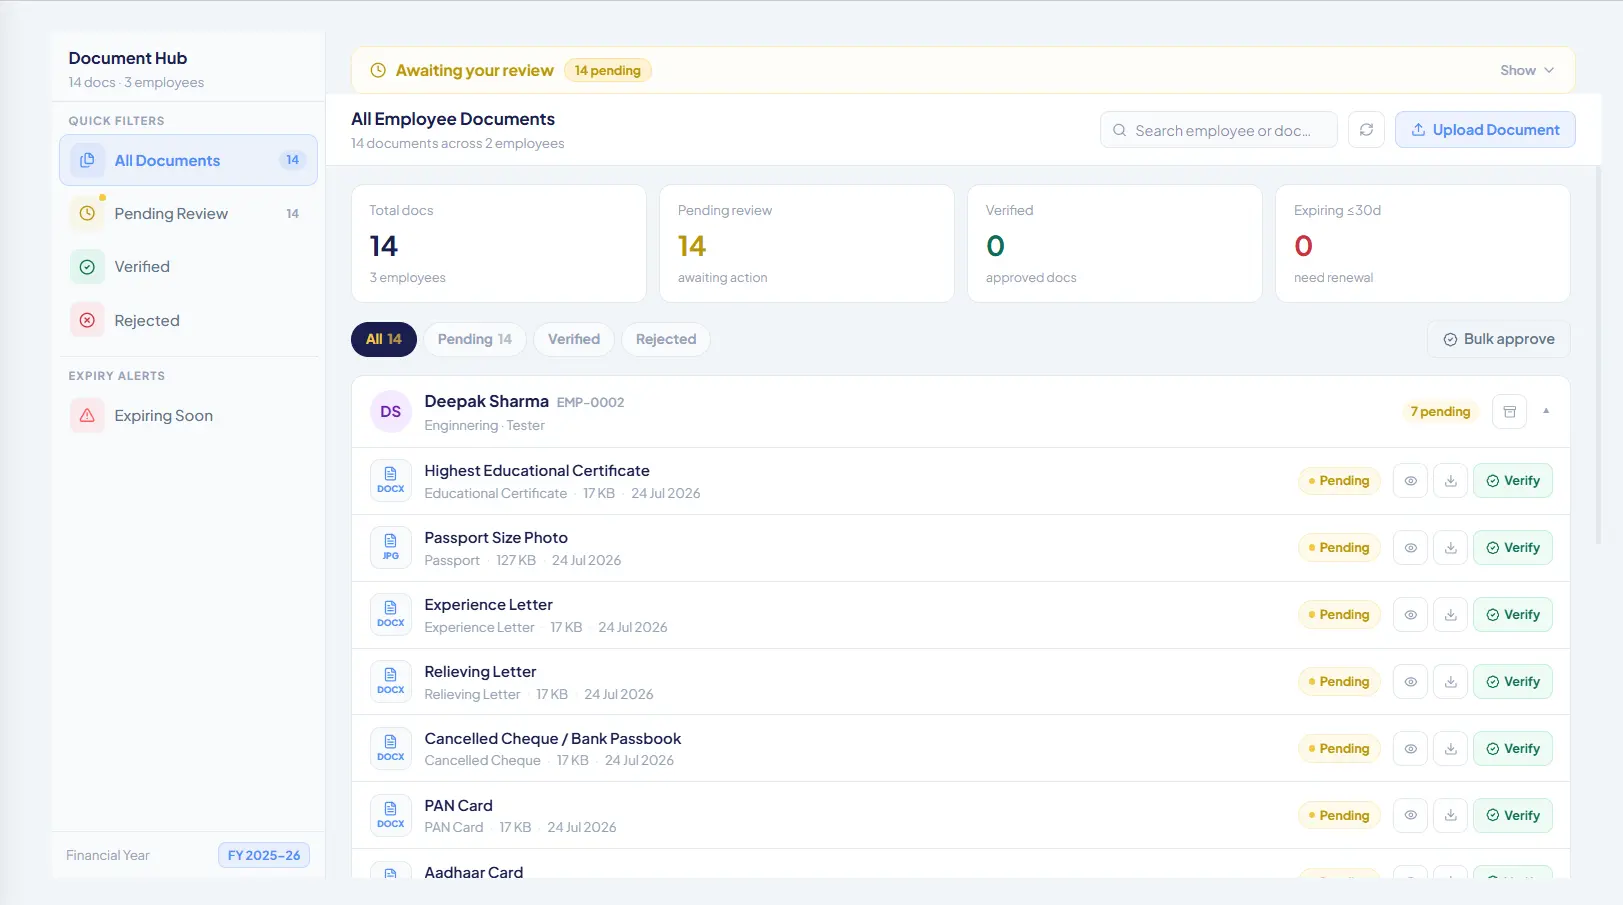
Task: Preview the Highest Educational Certificate with the eye icon
Action: click(1410, 481)
